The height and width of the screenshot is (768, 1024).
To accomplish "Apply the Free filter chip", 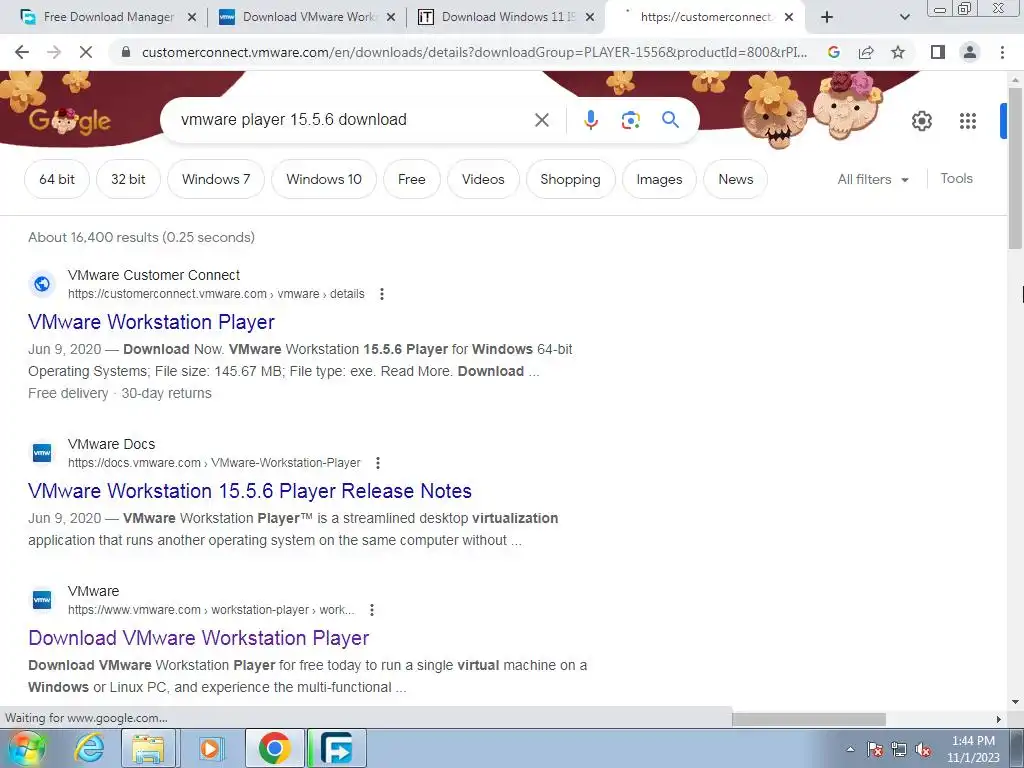I will (x=411, y=179).
